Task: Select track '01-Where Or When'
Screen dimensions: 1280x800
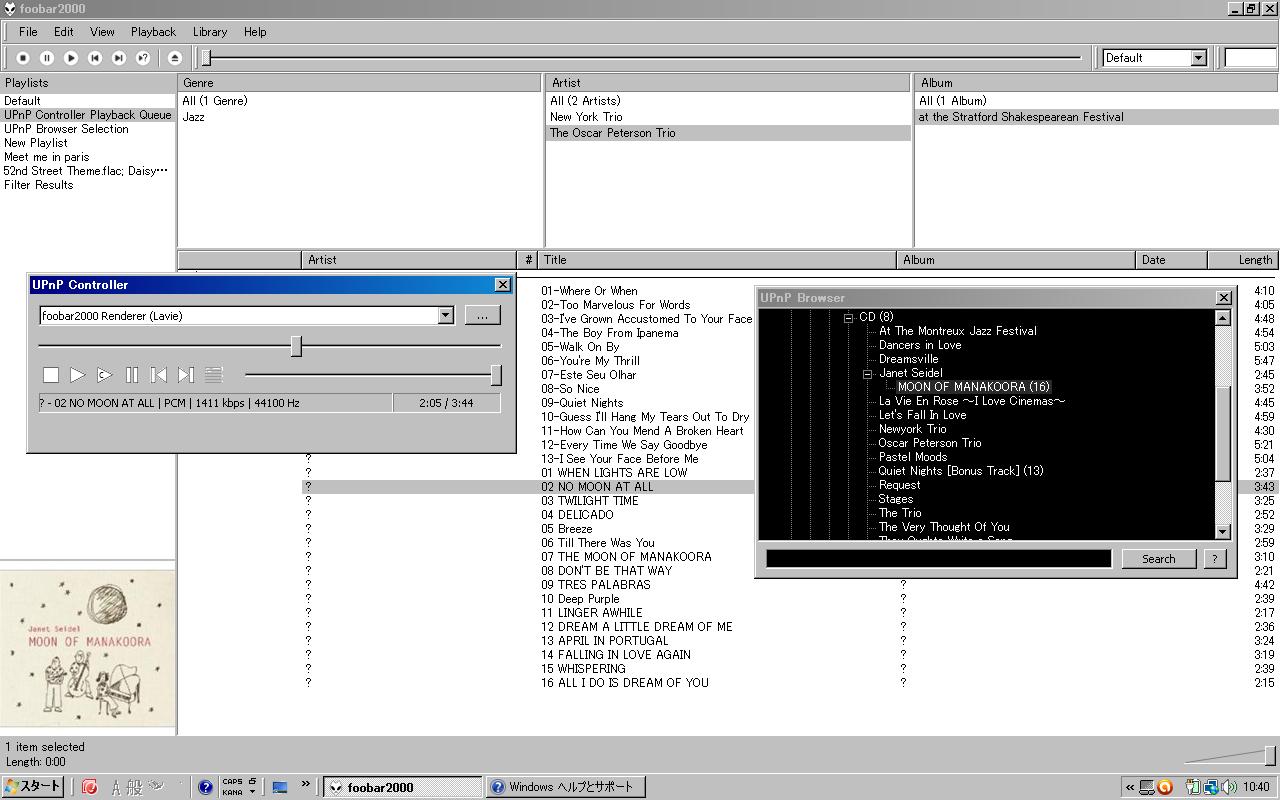Action: 589,291
